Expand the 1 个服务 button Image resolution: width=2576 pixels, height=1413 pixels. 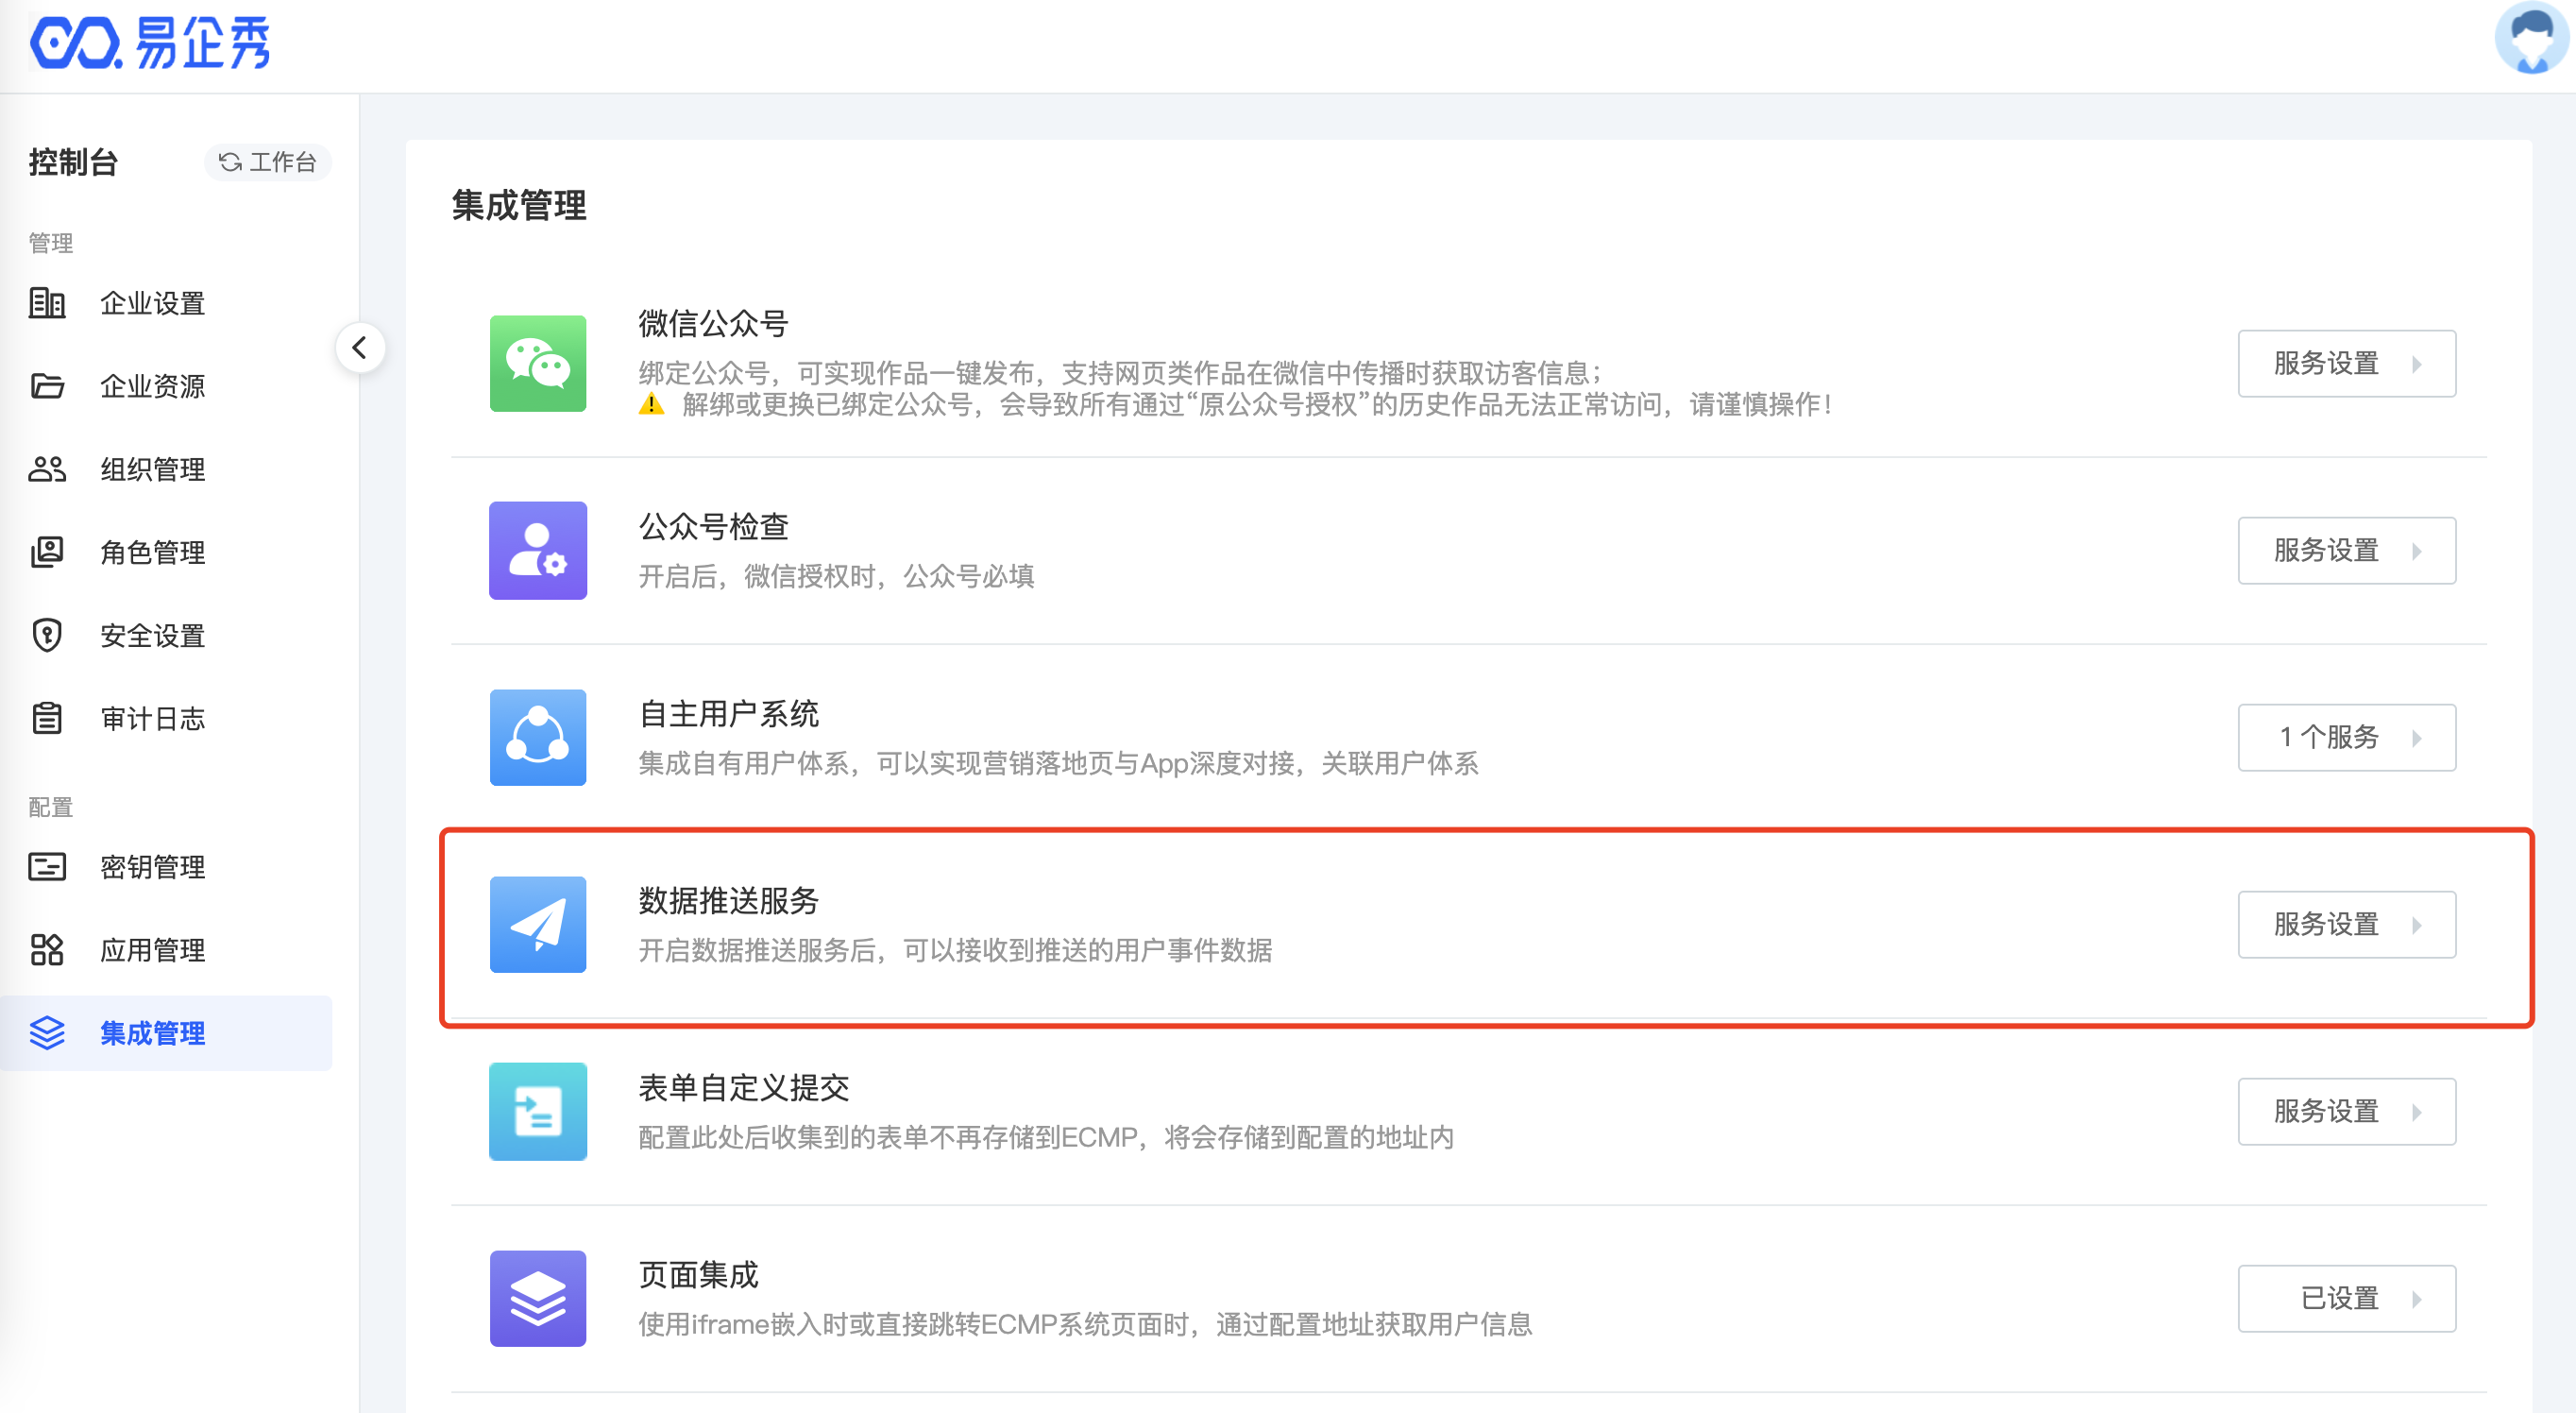click(2346, 737)
